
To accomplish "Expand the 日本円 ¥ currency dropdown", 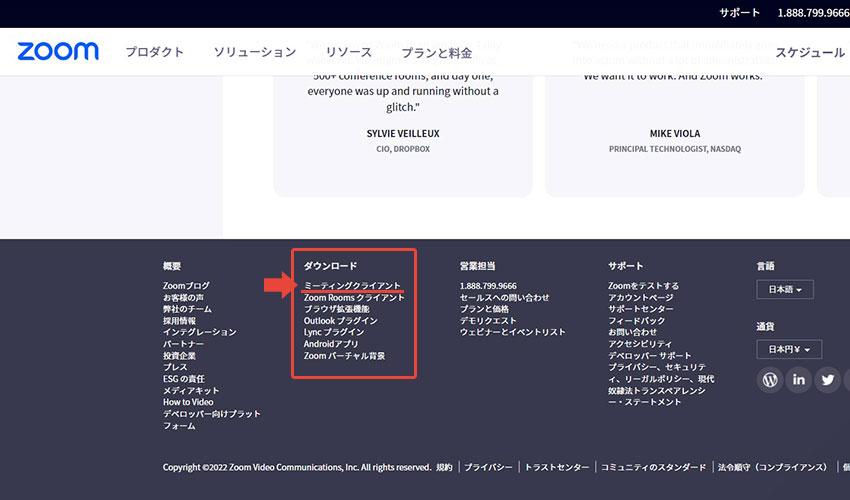I will 789,349.
